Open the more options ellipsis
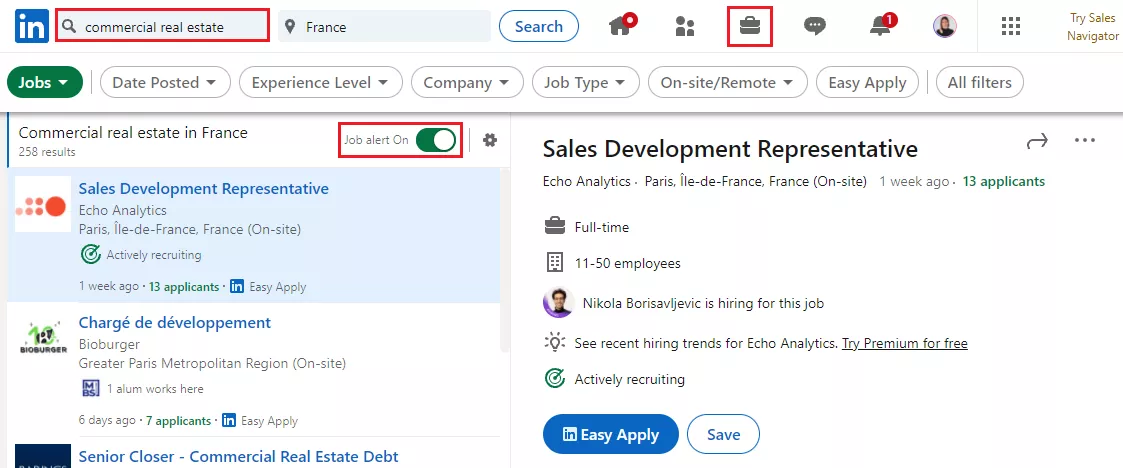 [x=1085, y=140]
